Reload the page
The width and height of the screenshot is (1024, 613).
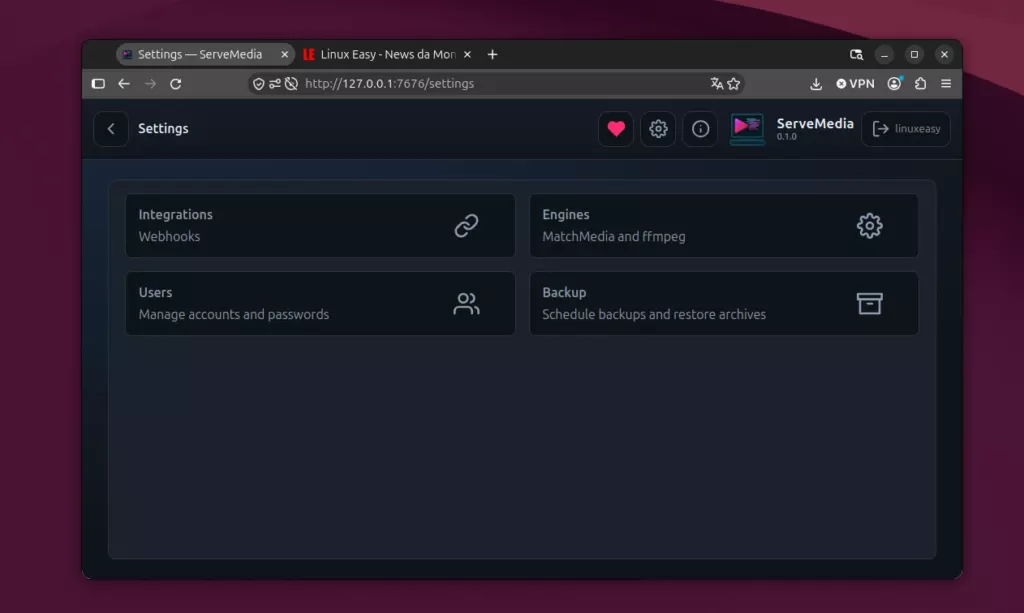tap(176, 84)
